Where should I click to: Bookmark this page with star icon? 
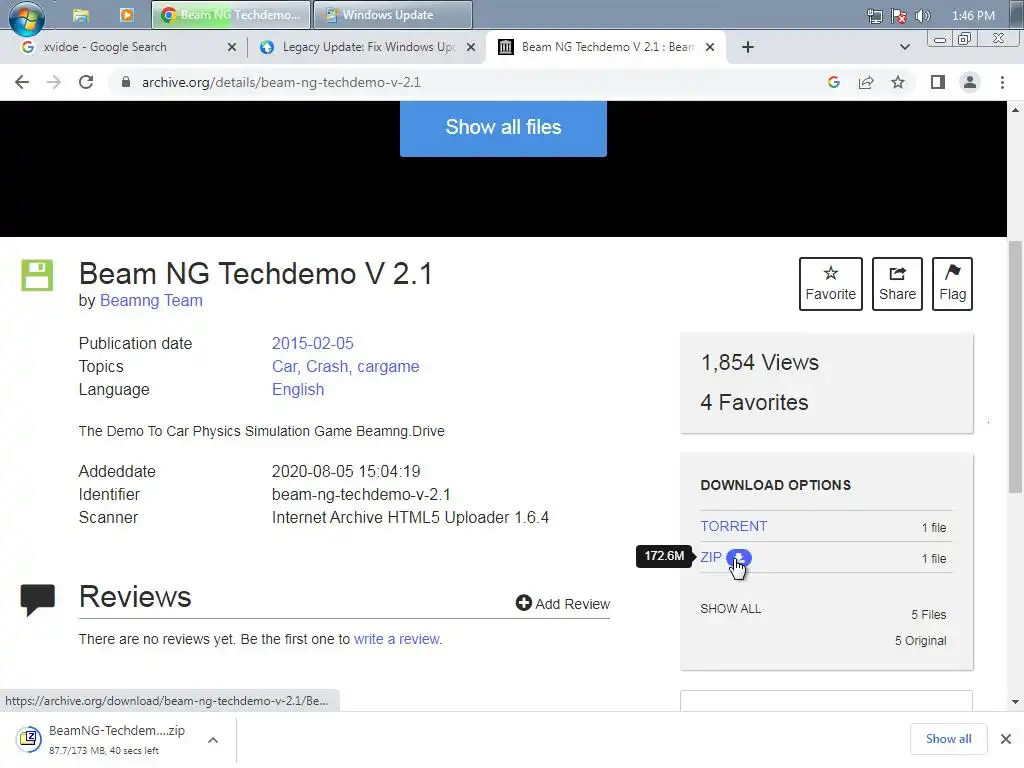tap(898, 82)
